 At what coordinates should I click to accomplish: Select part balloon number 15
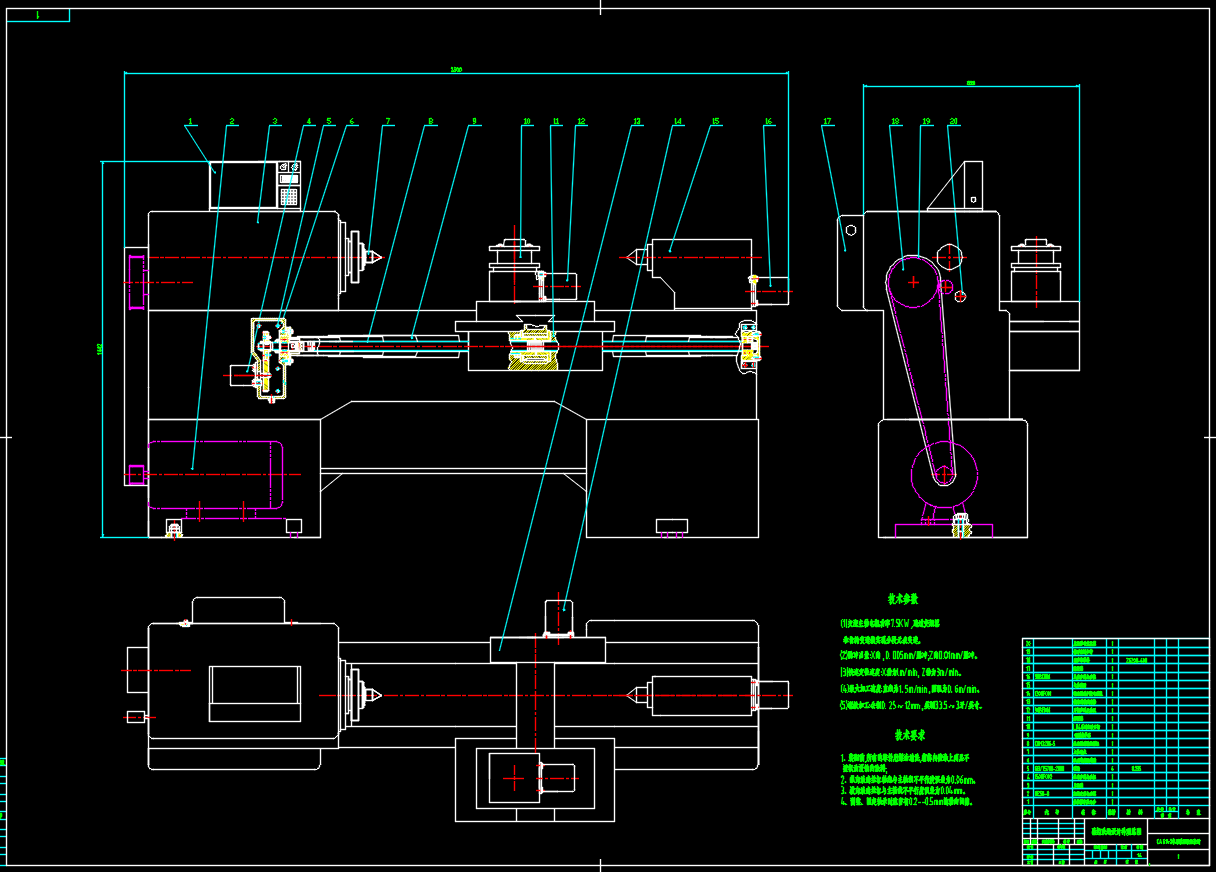[715, 121]
